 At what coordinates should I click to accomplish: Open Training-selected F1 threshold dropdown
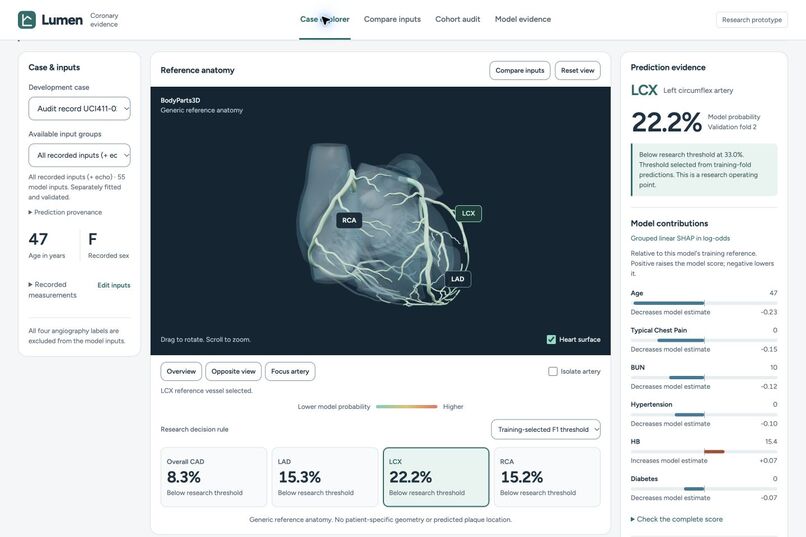click(x=545, y=430)
